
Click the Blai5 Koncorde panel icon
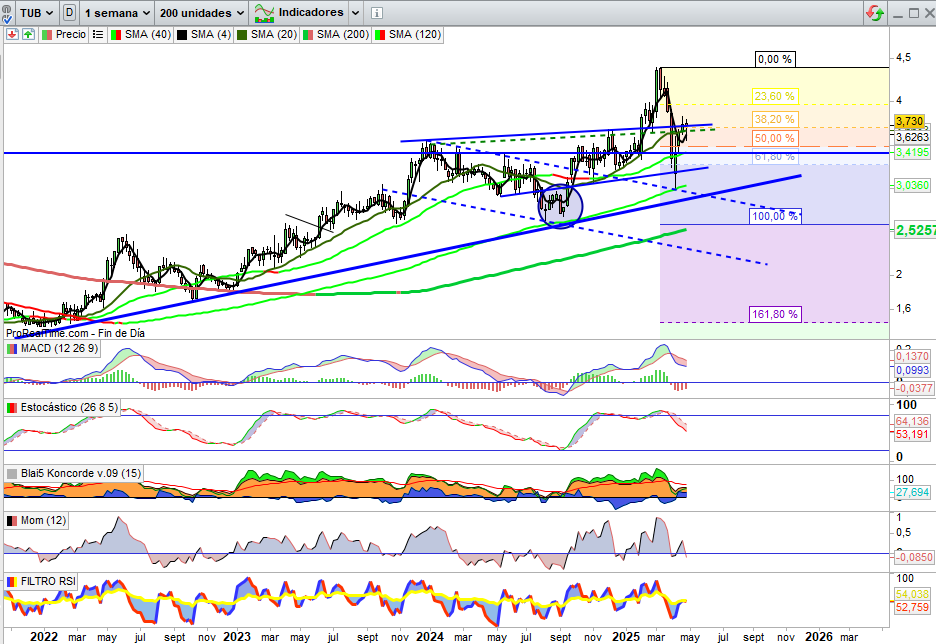pos(12,474)
